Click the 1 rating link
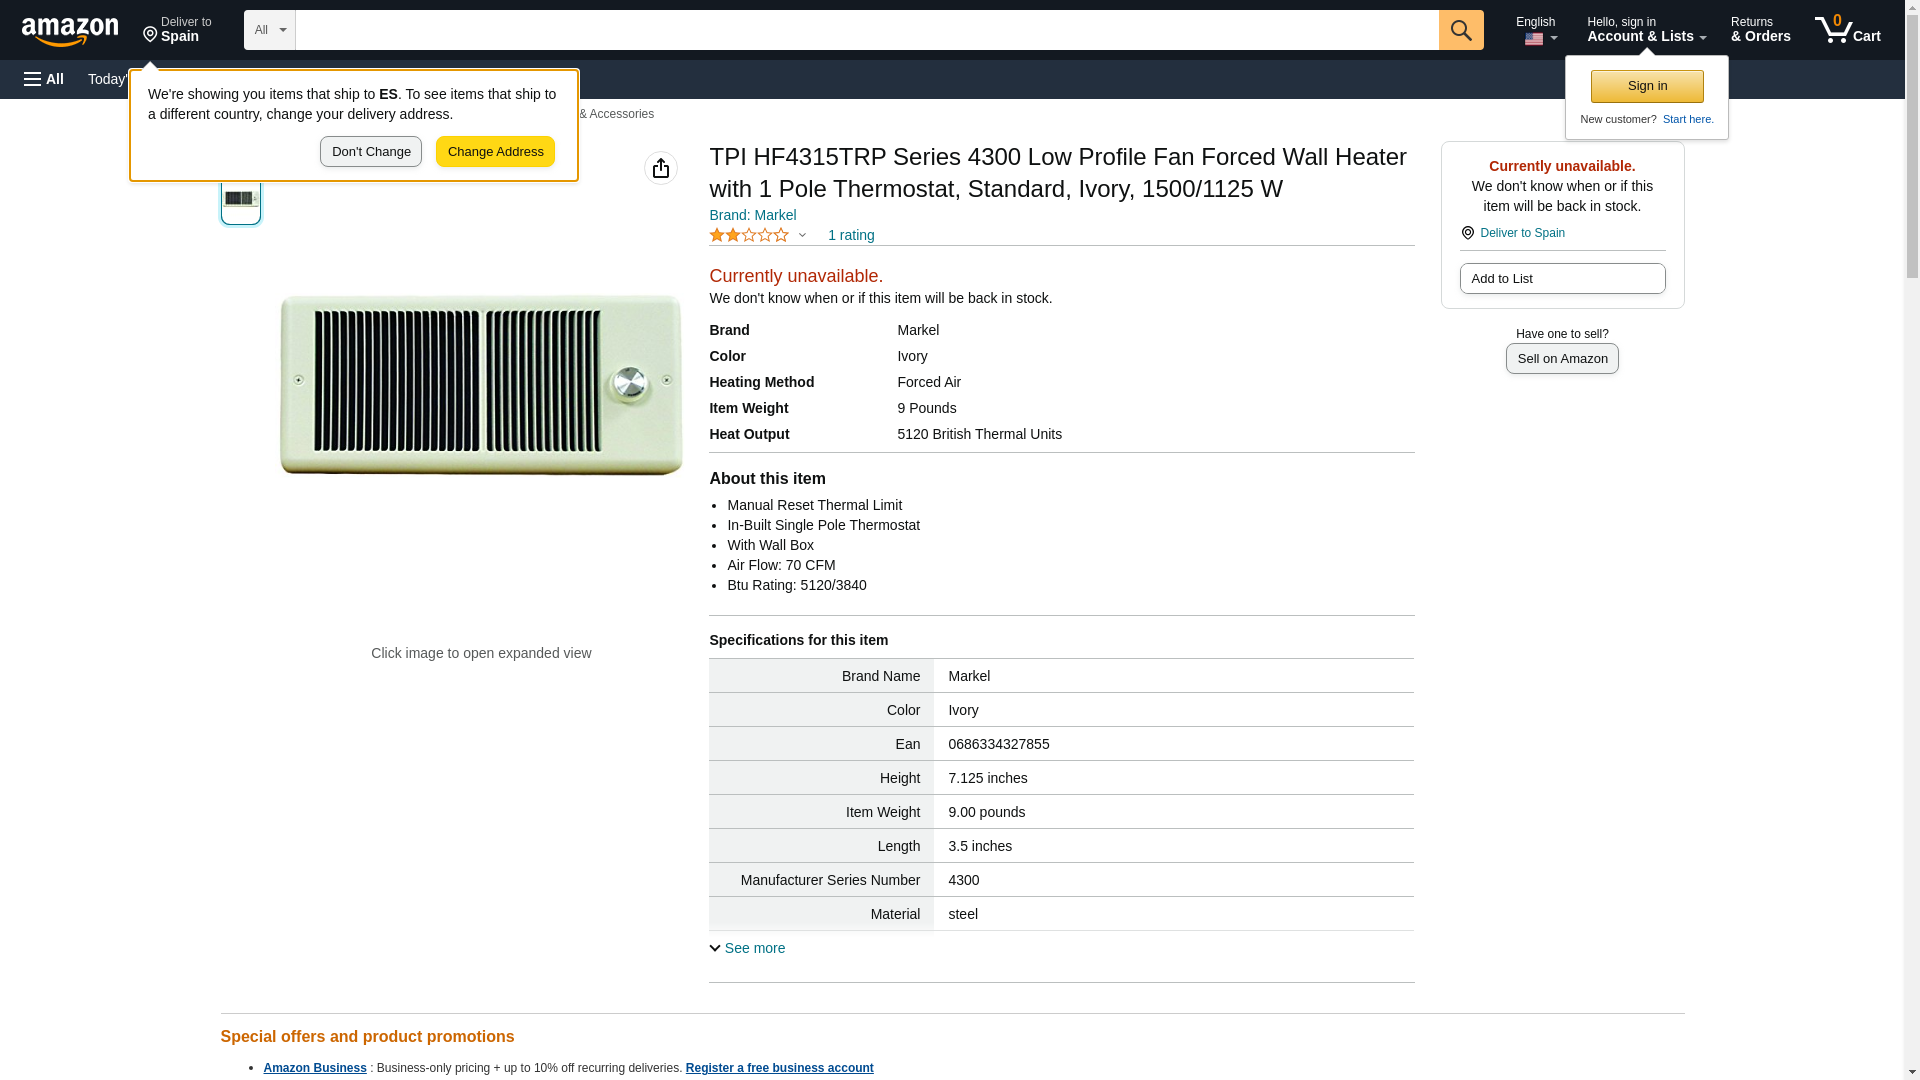1920x1080 pixels. (850, 235)
